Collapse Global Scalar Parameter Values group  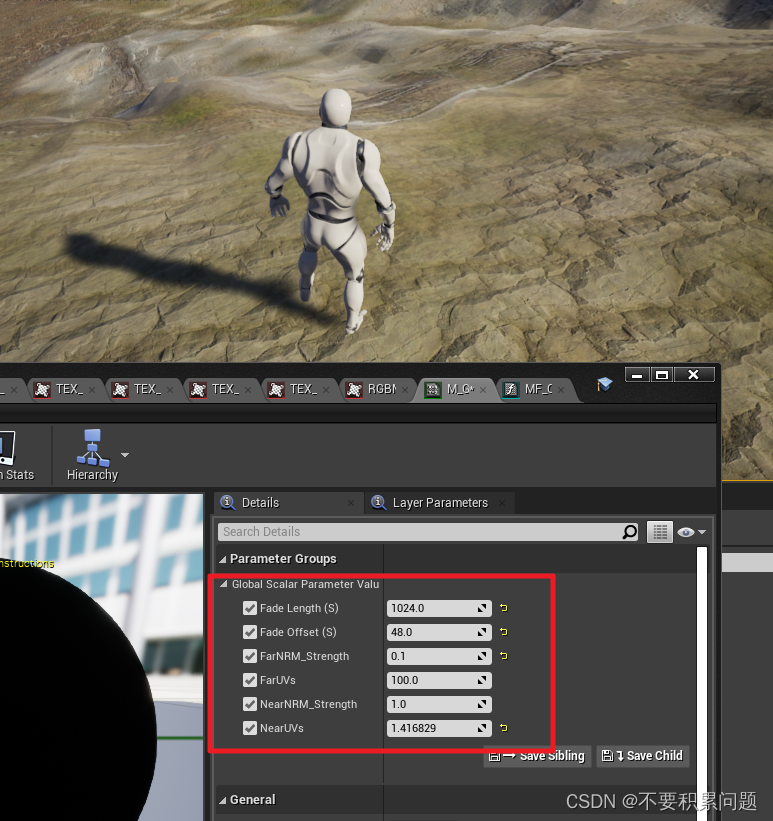(224, 584)
